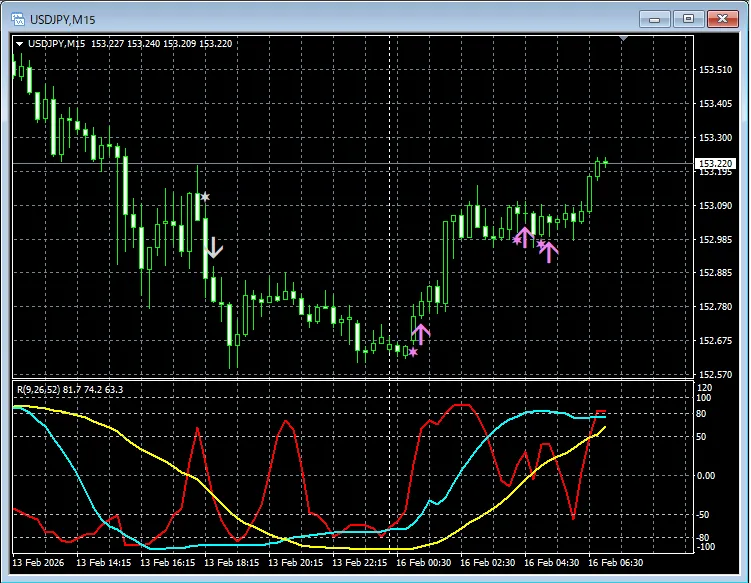Click the white star marker above candle
Viewport: 751px width, 583px height.
click(x=205, y=197)
